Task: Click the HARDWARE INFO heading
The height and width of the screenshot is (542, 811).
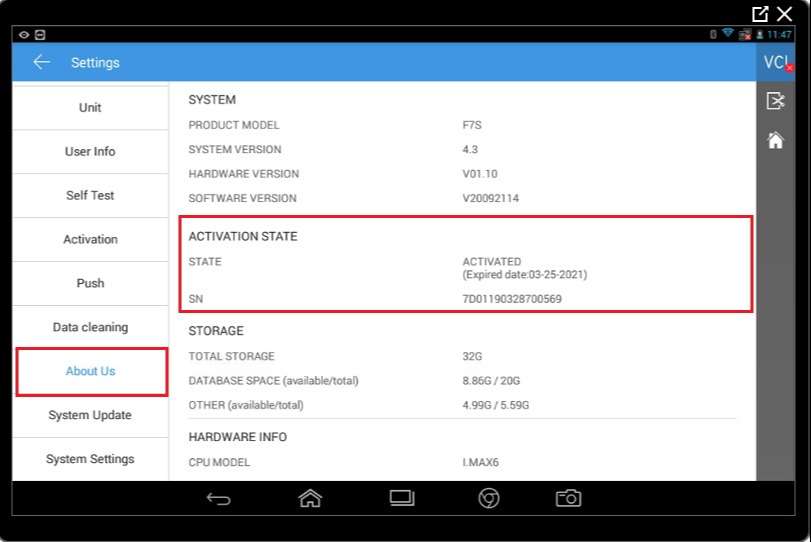Action: [x=237, y=437]
